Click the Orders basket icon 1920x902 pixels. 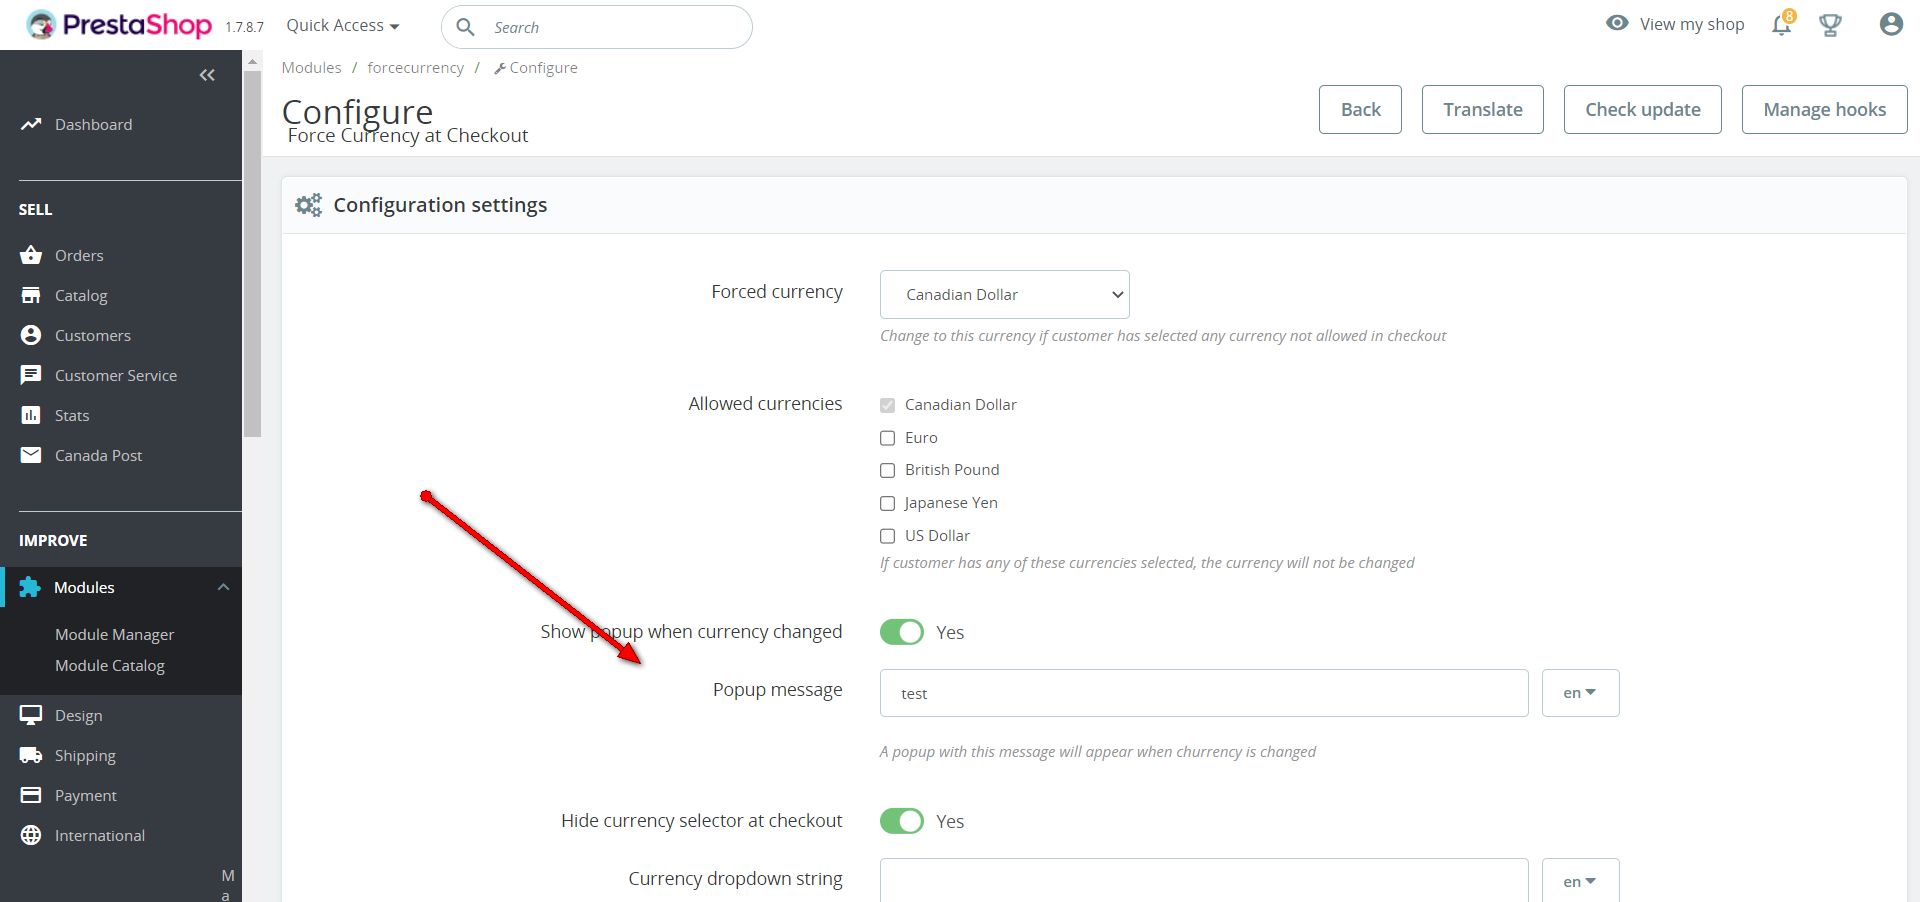(31, 255)
